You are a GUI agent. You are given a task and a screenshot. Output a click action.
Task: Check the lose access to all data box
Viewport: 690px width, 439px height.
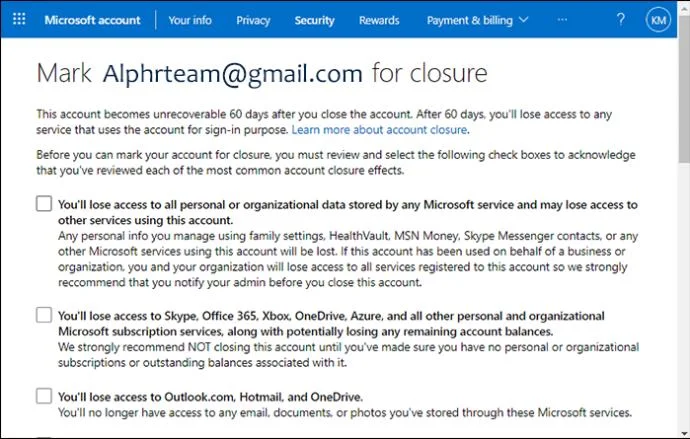coord(44,204)
